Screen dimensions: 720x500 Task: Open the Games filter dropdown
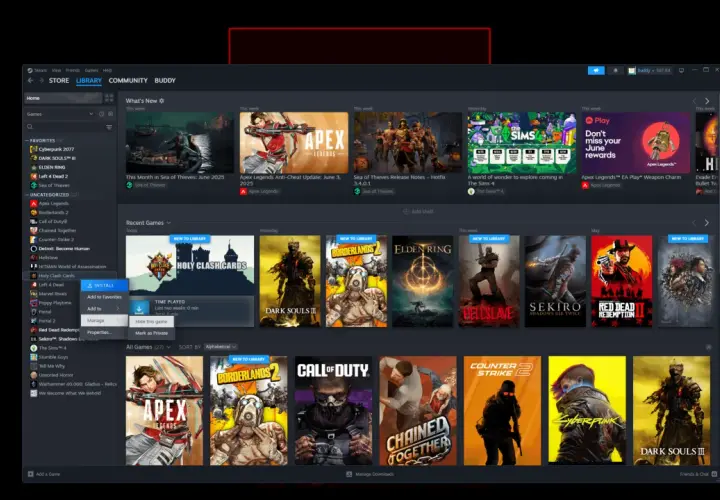pos(60,114)
